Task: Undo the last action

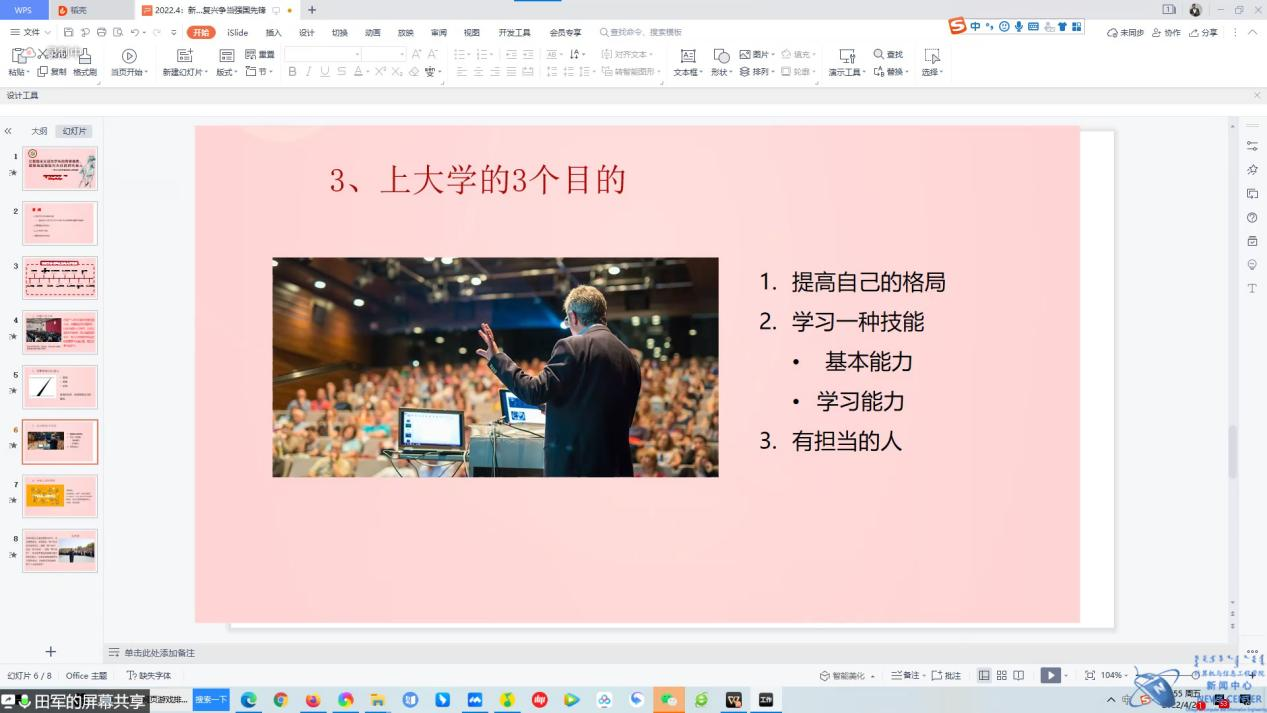Action: [134, 33]
